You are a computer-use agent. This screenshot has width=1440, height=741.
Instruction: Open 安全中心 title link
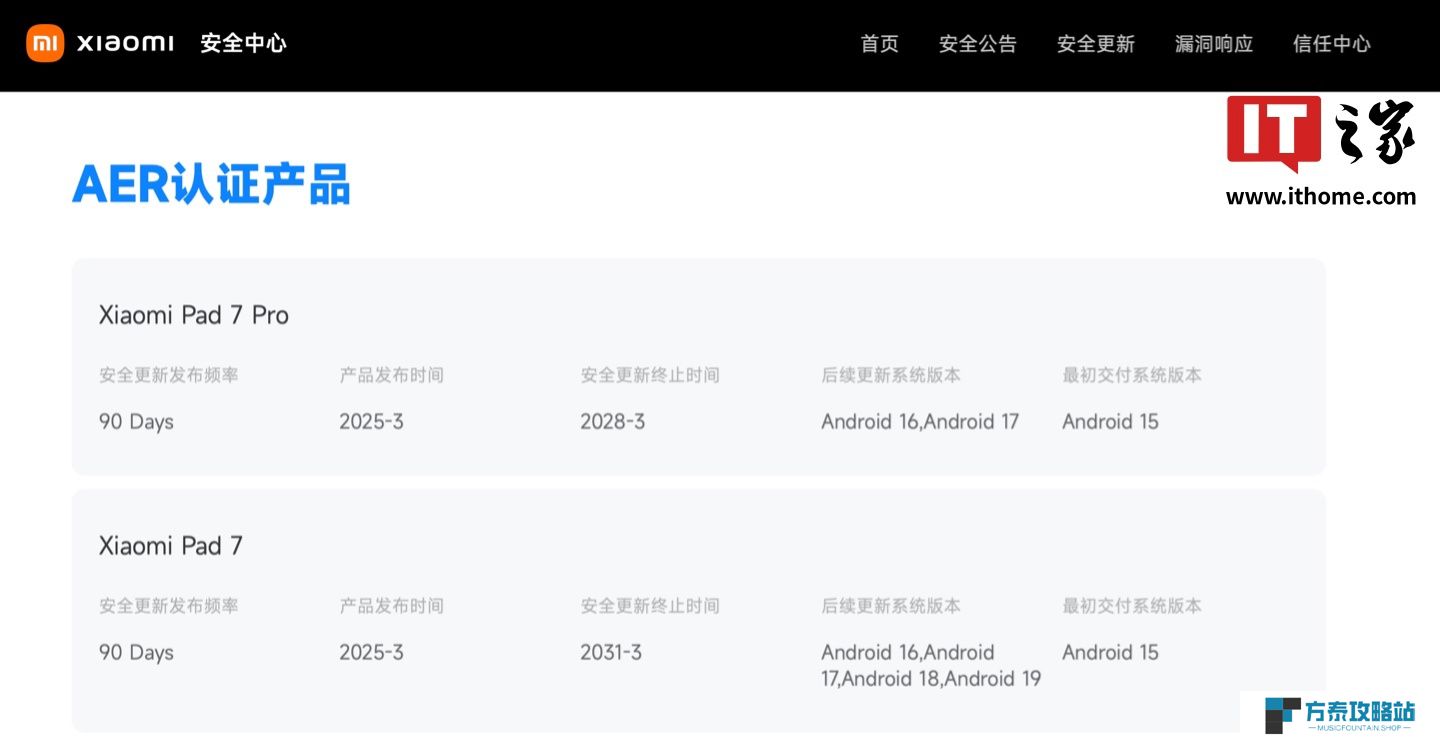(243, 43)
